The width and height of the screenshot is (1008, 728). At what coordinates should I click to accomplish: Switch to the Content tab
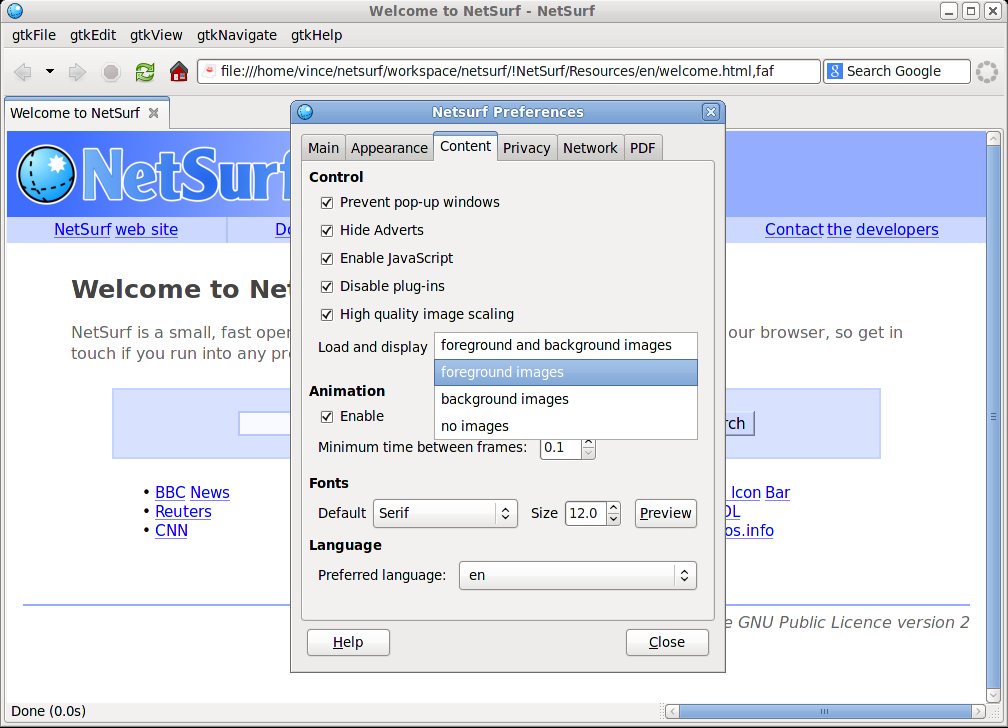coord(465,146)
